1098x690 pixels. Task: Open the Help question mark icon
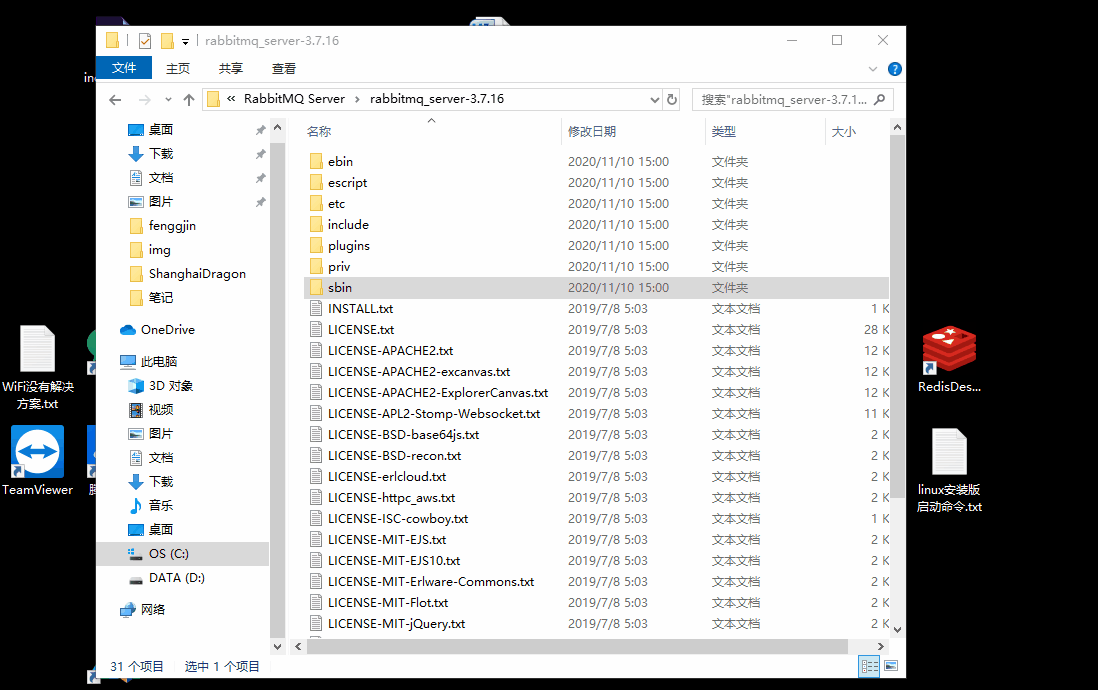pyautogui.click(x=894, y=69)
